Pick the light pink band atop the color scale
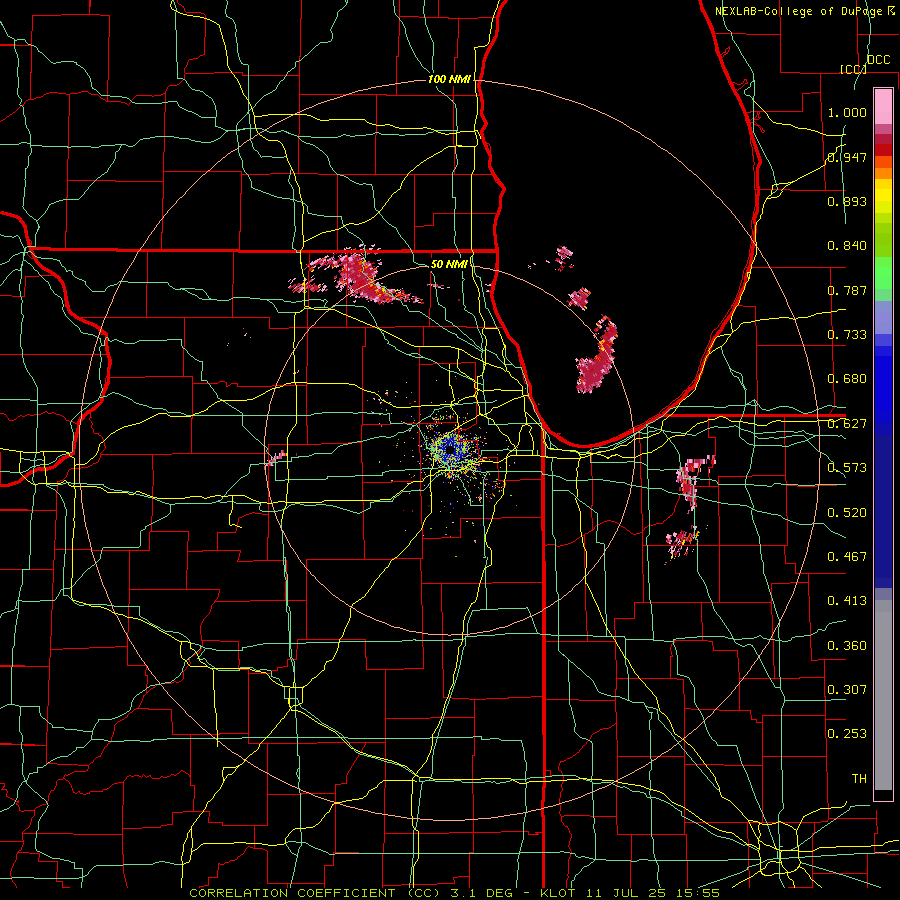 point(883,106)
